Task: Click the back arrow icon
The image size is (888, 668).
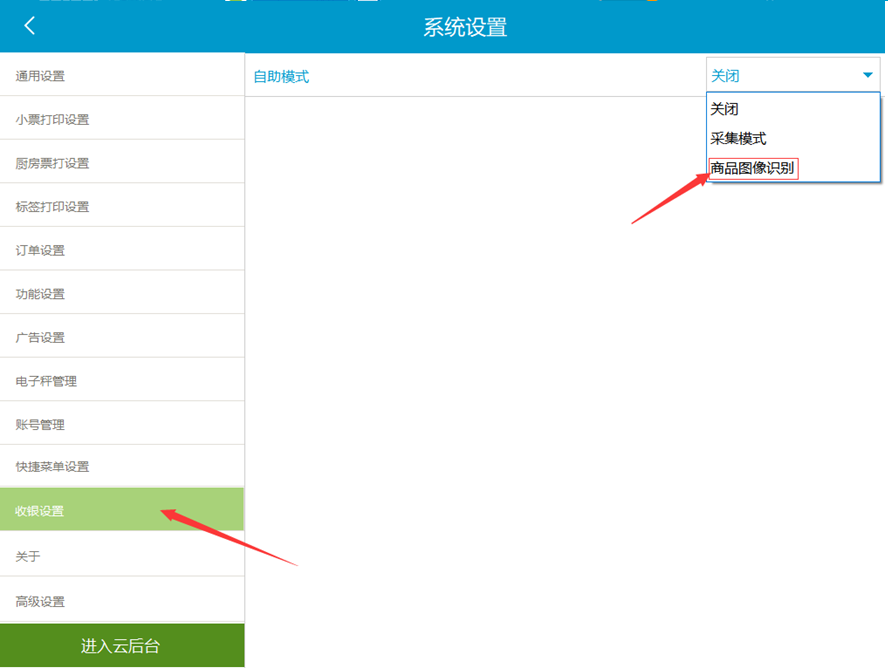Action: (x=30, y=26)
